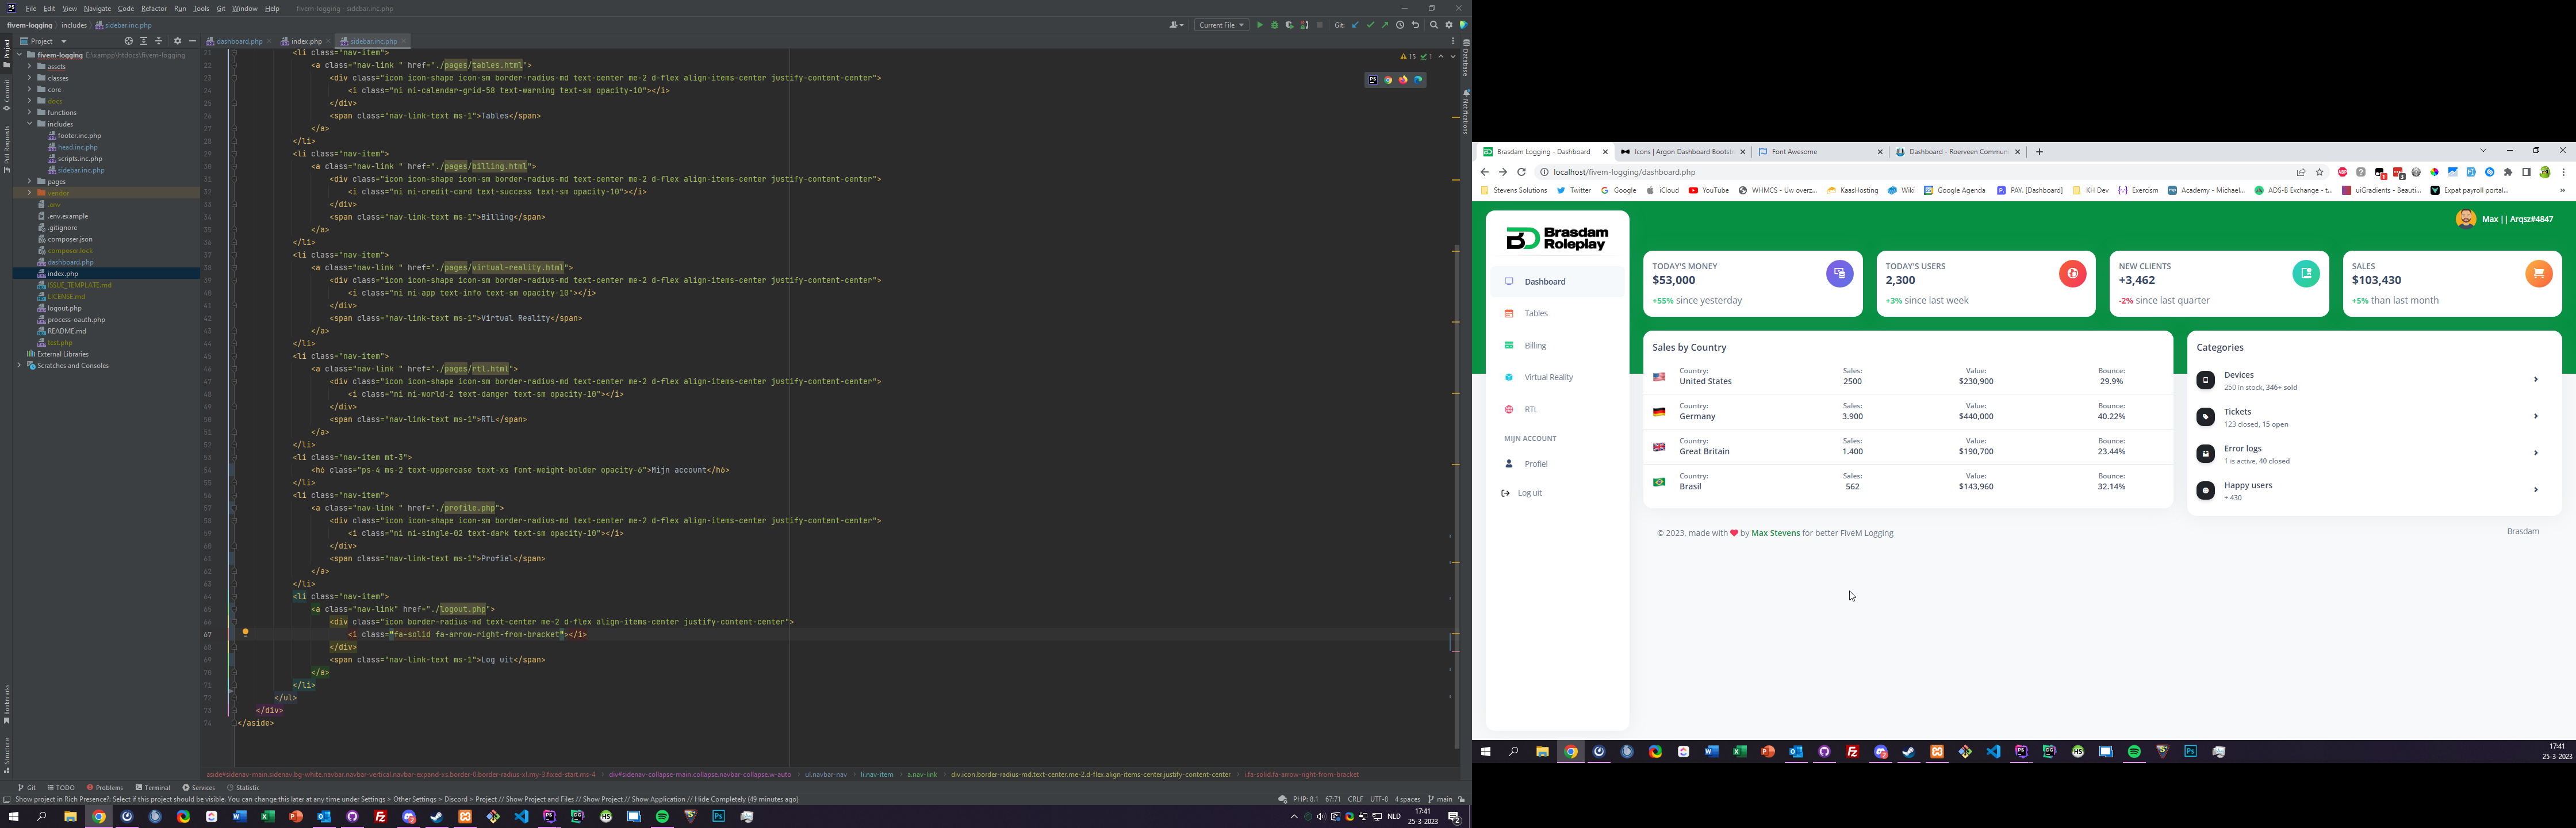The image size is (2576, 828).
Task: Open page in Firefox from editor popup
Action: tap(1403, 80)
